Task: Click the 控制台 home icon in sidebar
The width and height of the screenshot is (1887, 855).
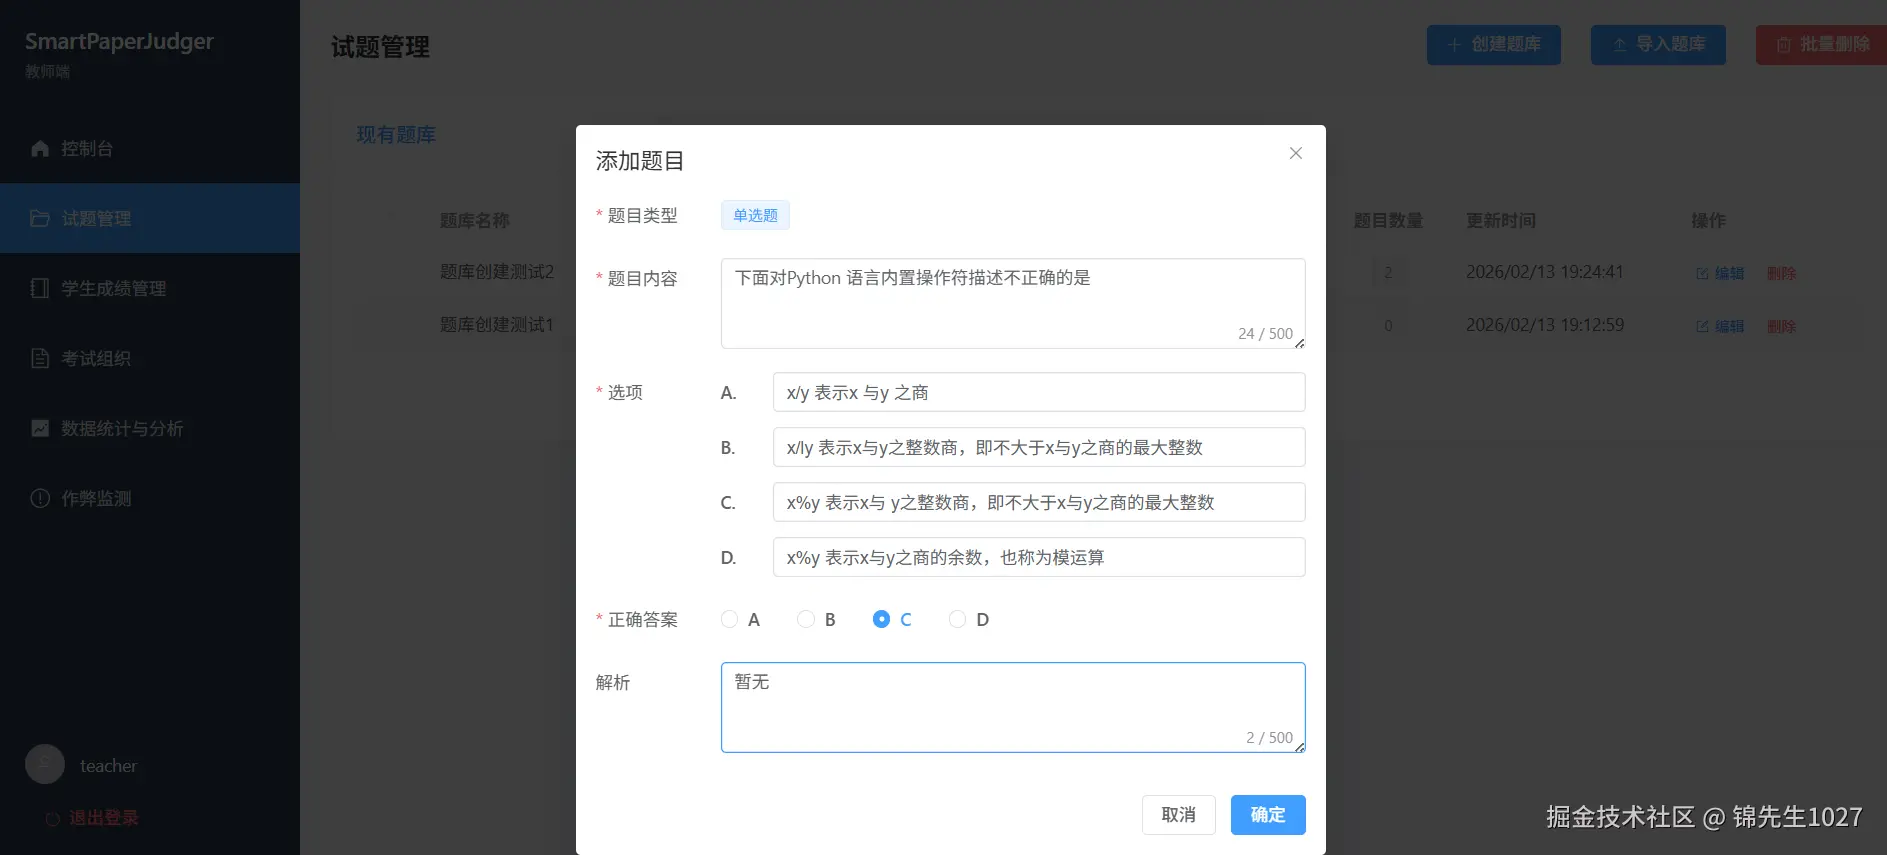Action: click(40, 148)
